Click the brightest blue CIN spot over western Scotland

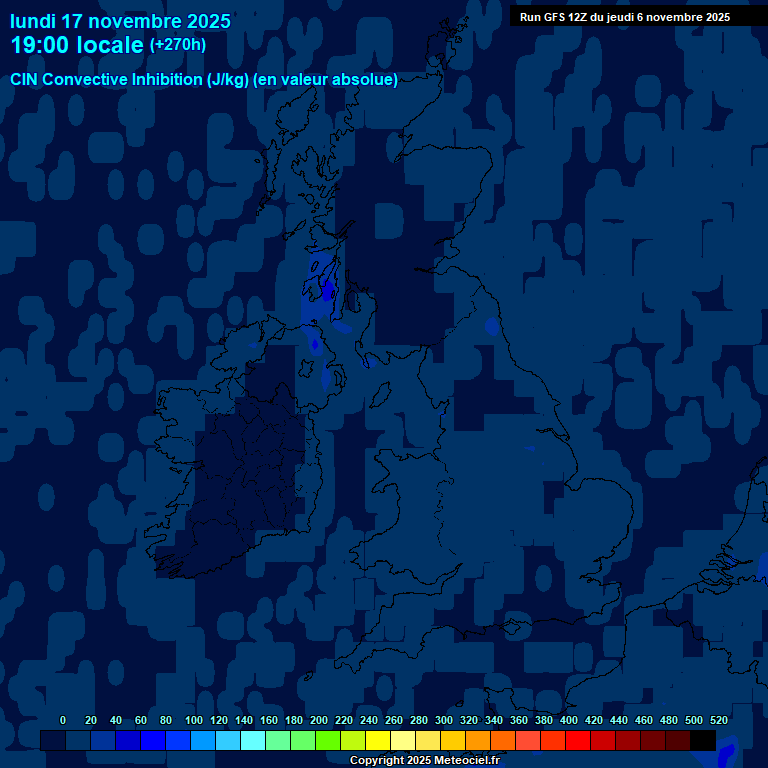pos(326,291)
